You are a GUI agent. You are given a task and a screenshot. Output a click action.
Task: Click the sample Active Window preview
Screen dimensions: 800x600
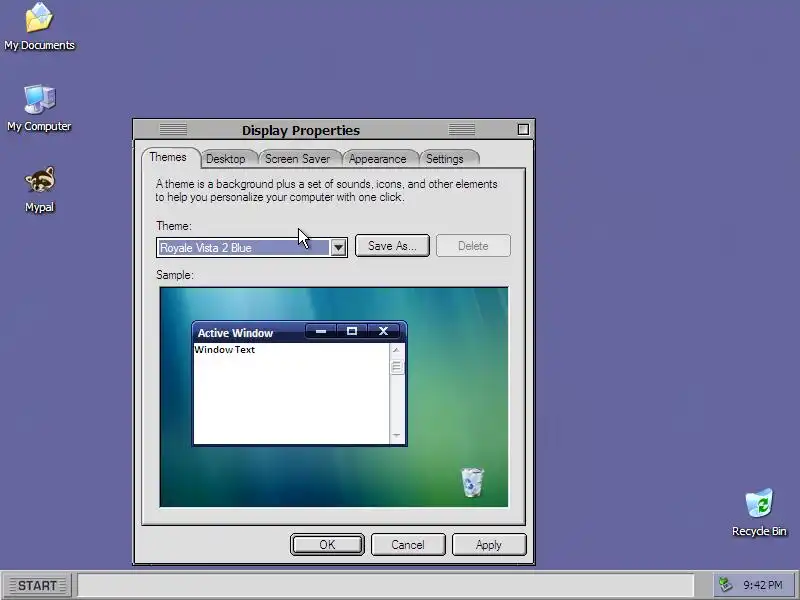click(x=299, y=384)
